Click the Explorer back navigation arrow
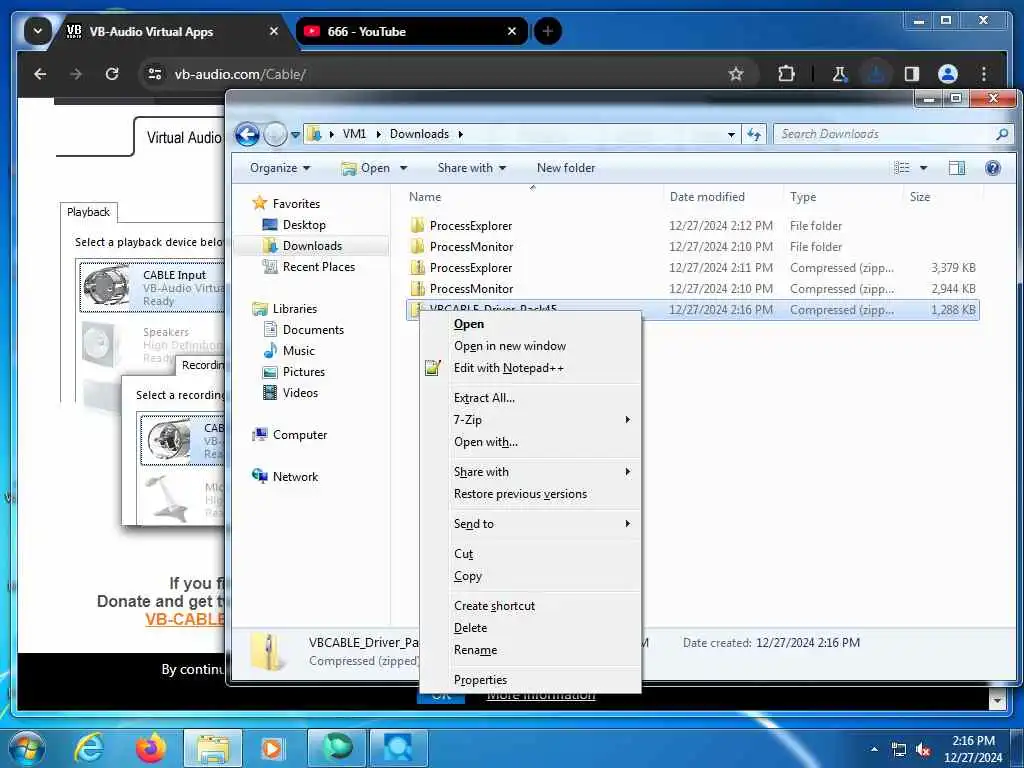Screen dimensions: 1024x768 click(x=247, y=135)
